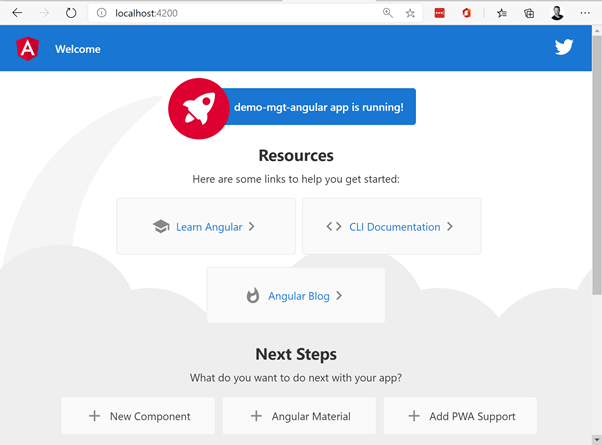The width and height of the screenshot is (602, 445).
Task: Open the Collections icon
Action: pos(529,13)
